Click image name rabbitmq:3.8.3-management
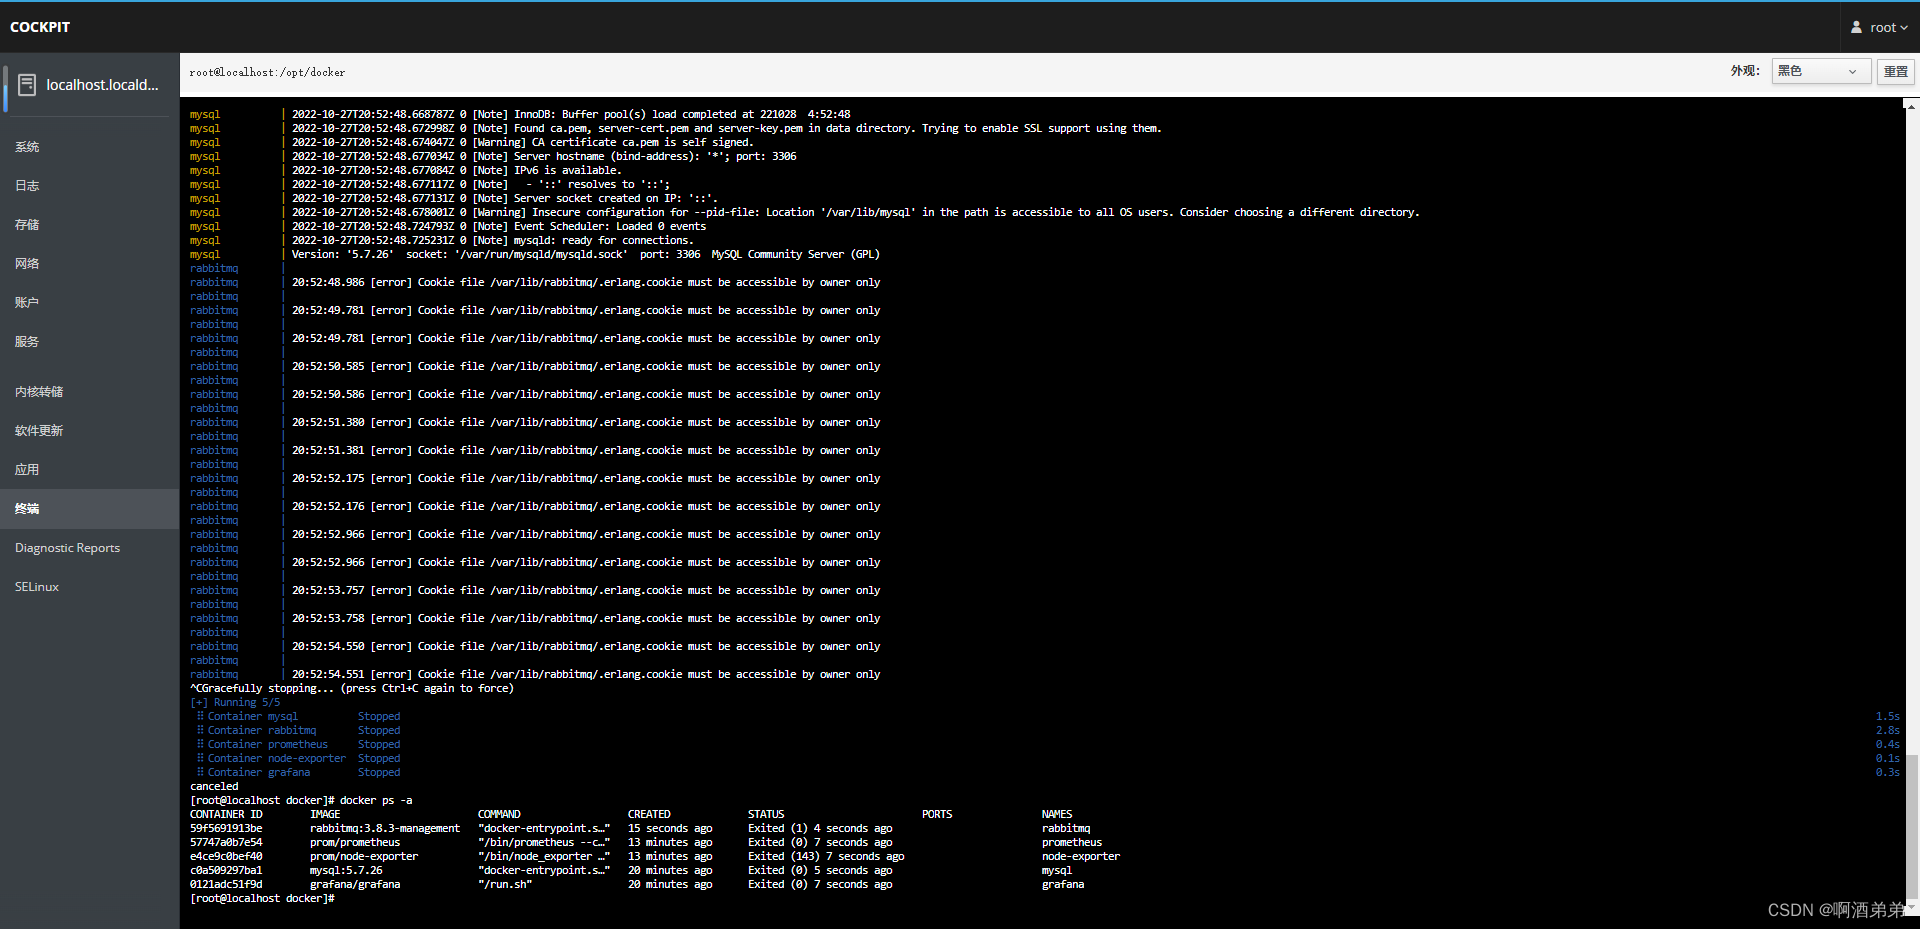This screenshot has height=929, width=1920. (x=385, y=828)
